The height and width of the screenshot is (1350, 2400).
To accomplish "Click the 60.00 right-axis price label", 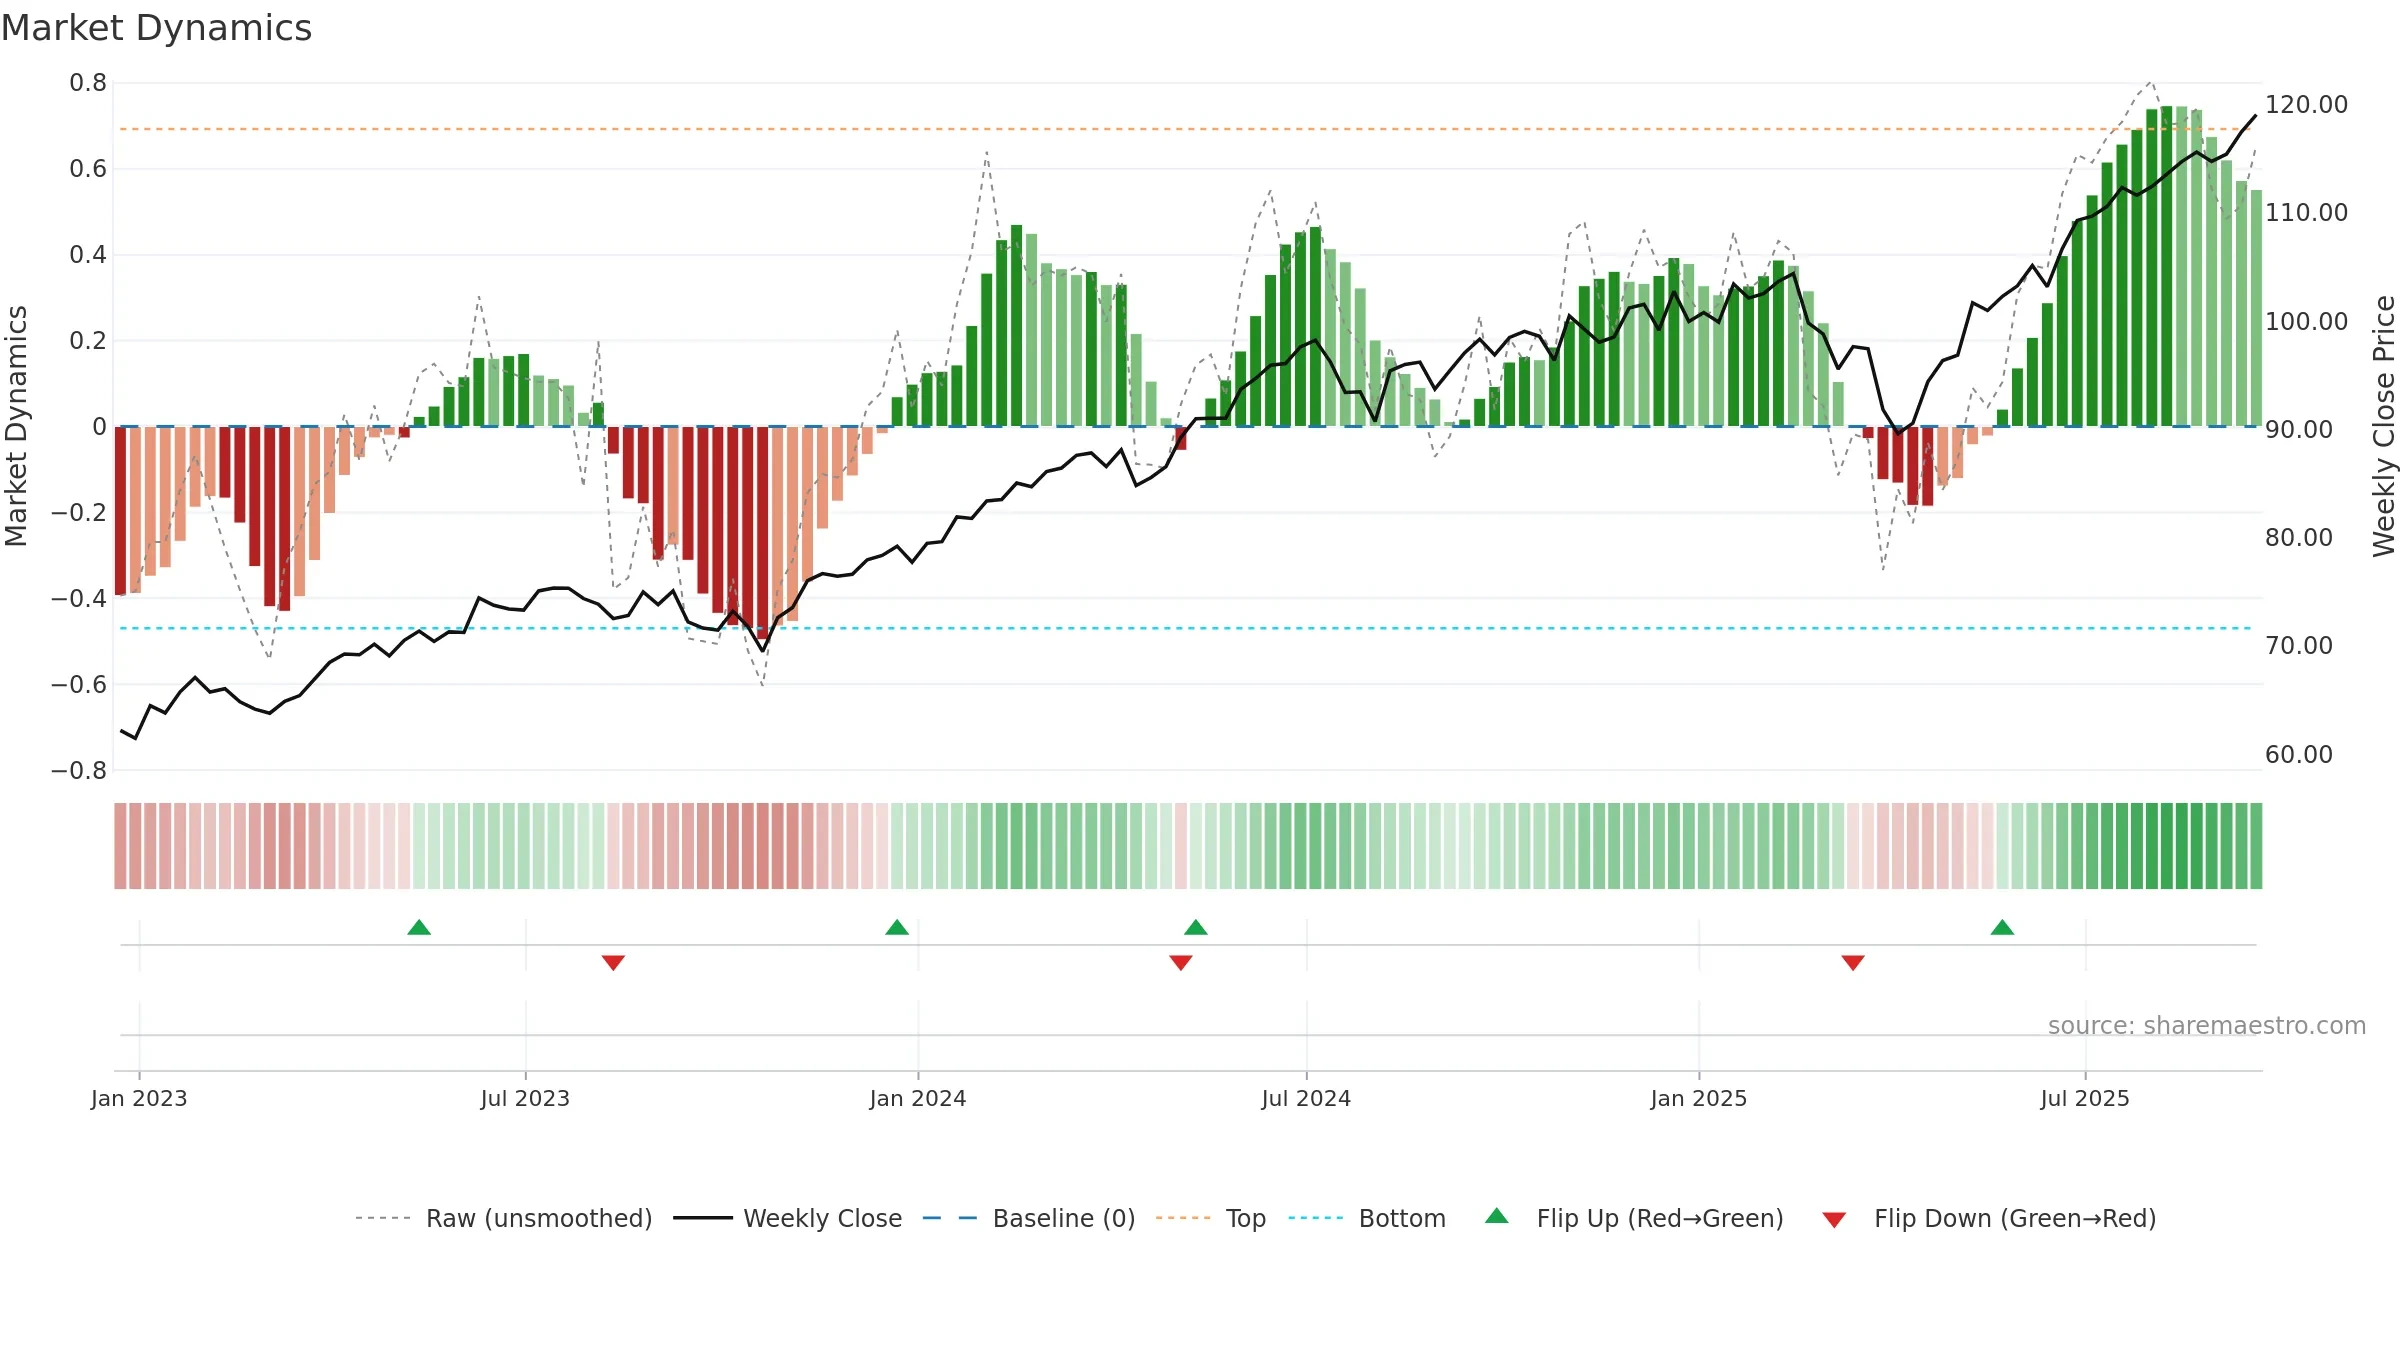I will 2299,754.
